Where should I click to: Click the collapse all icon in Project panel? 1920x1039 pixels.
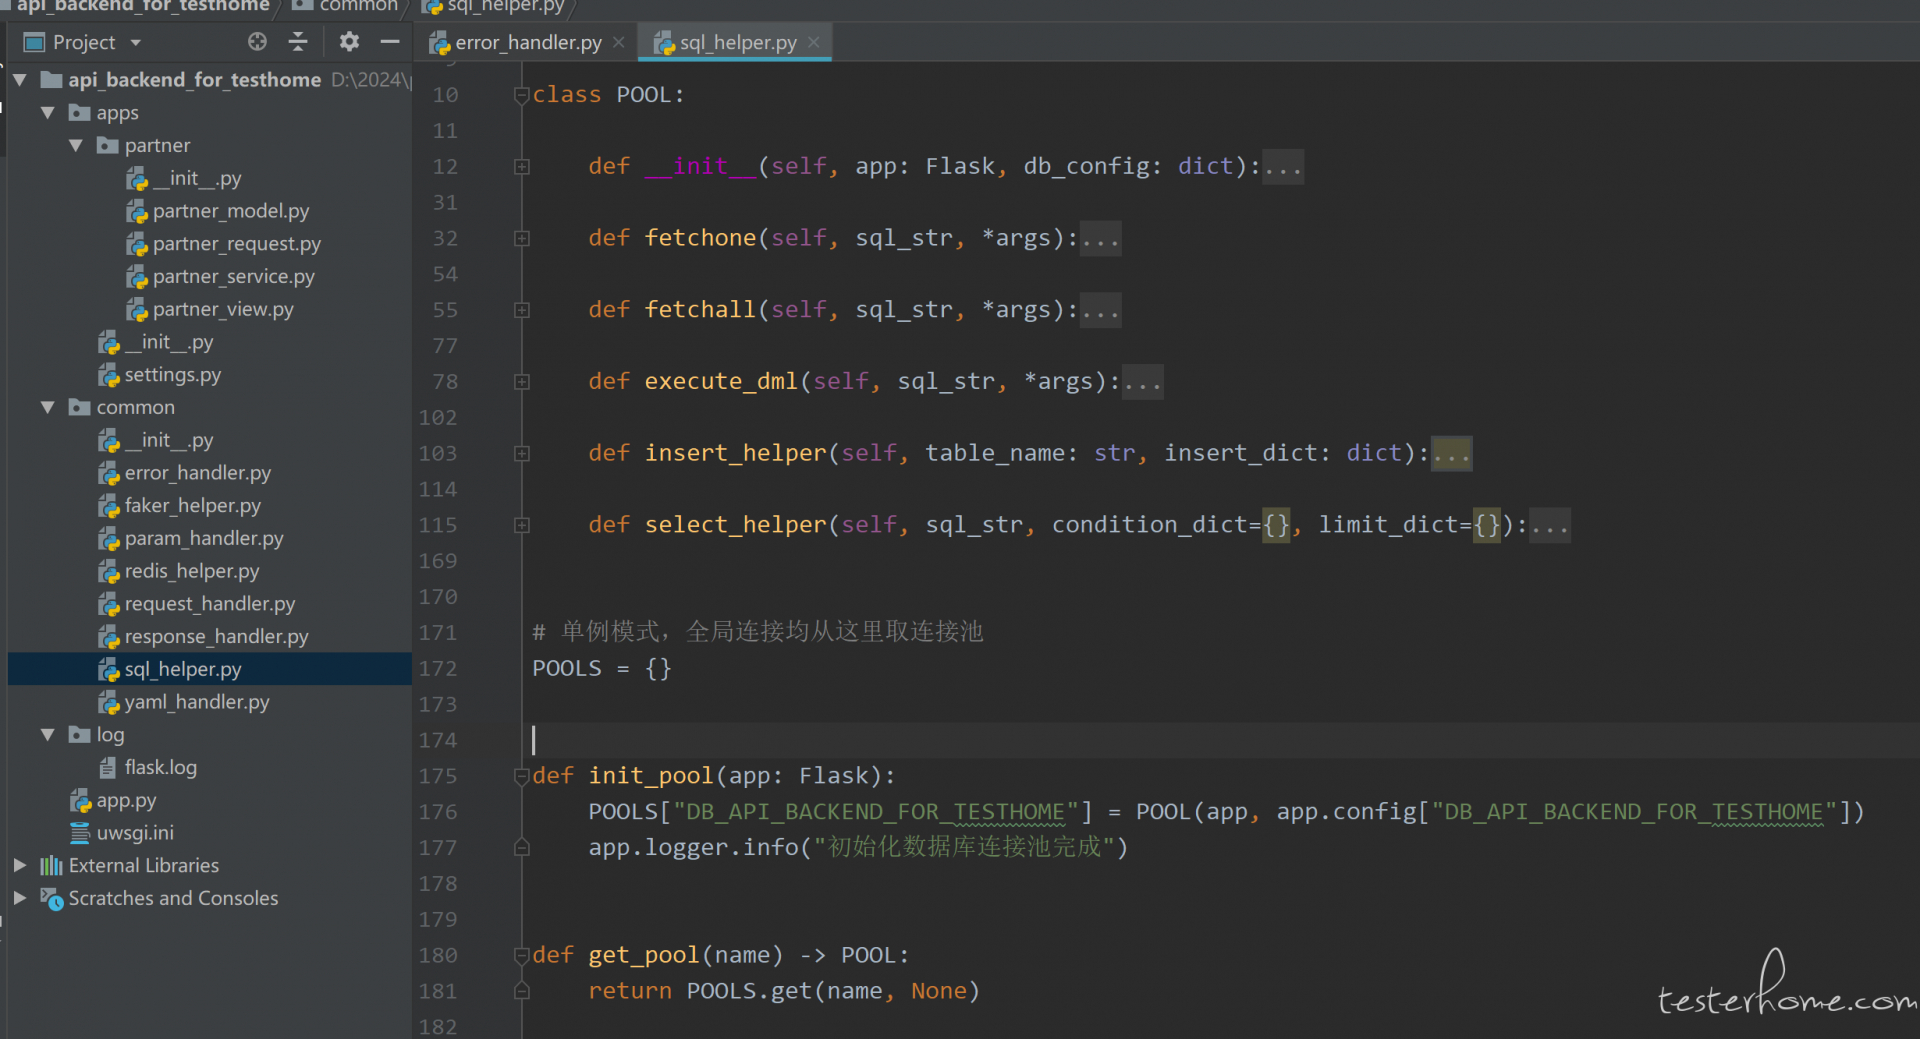(298, 42)
